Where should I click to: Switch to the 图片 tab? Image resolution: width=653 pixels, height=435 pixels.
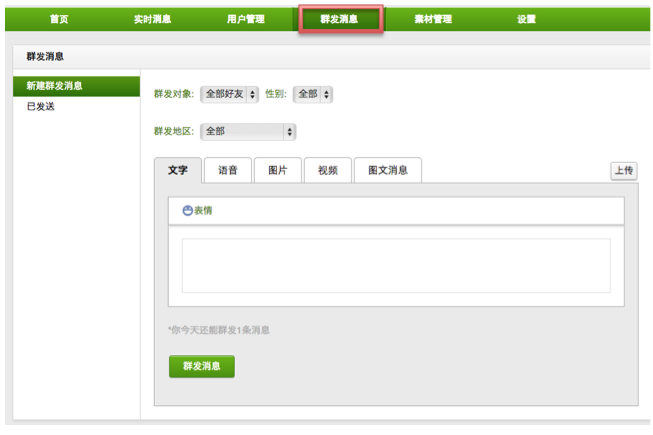click(x=277, y=171)
